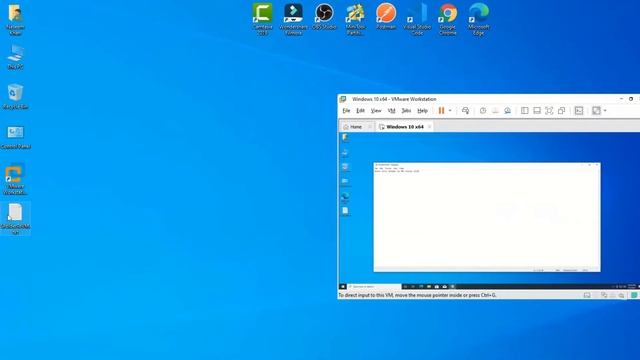Open the power options dropdown beside the pause button
The height and width of the screenshot is (360, 640).
(450, 111)
